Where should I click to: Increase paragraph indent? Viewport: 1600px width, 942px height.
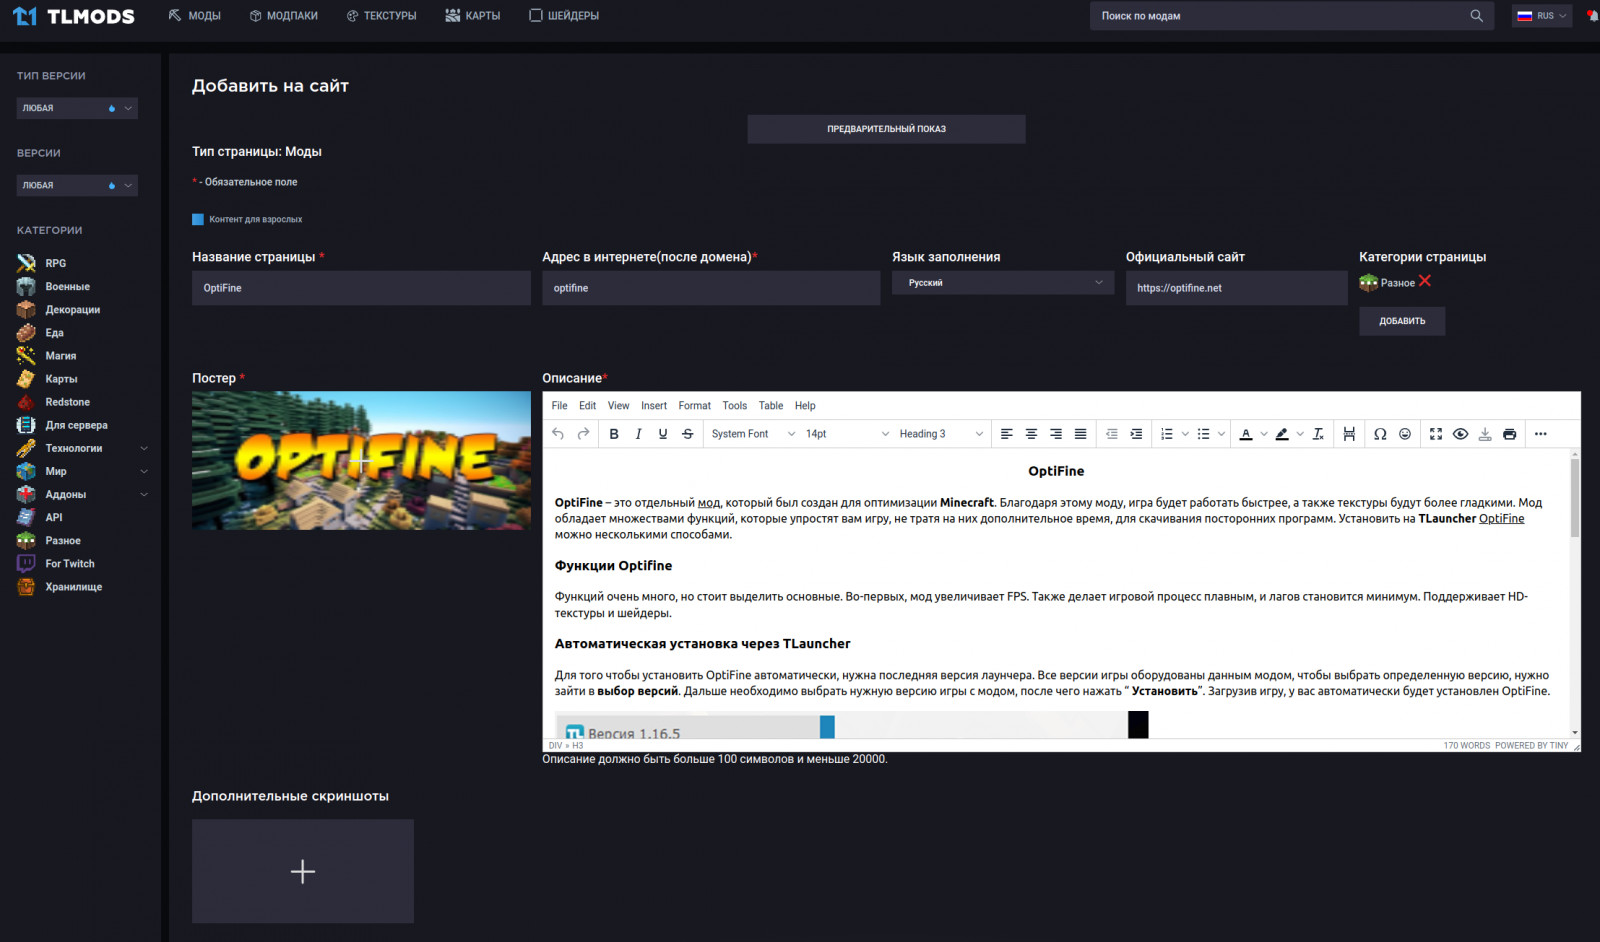[1136, 434]
